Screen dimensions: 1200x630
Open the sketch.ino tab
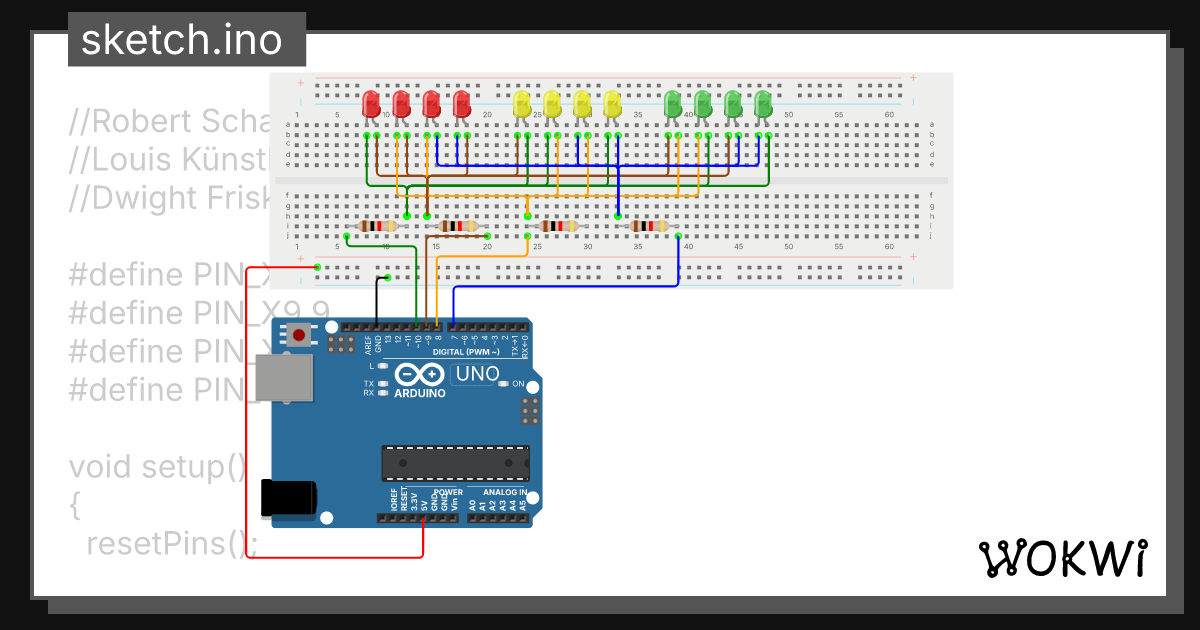click(x=187, y=40)
